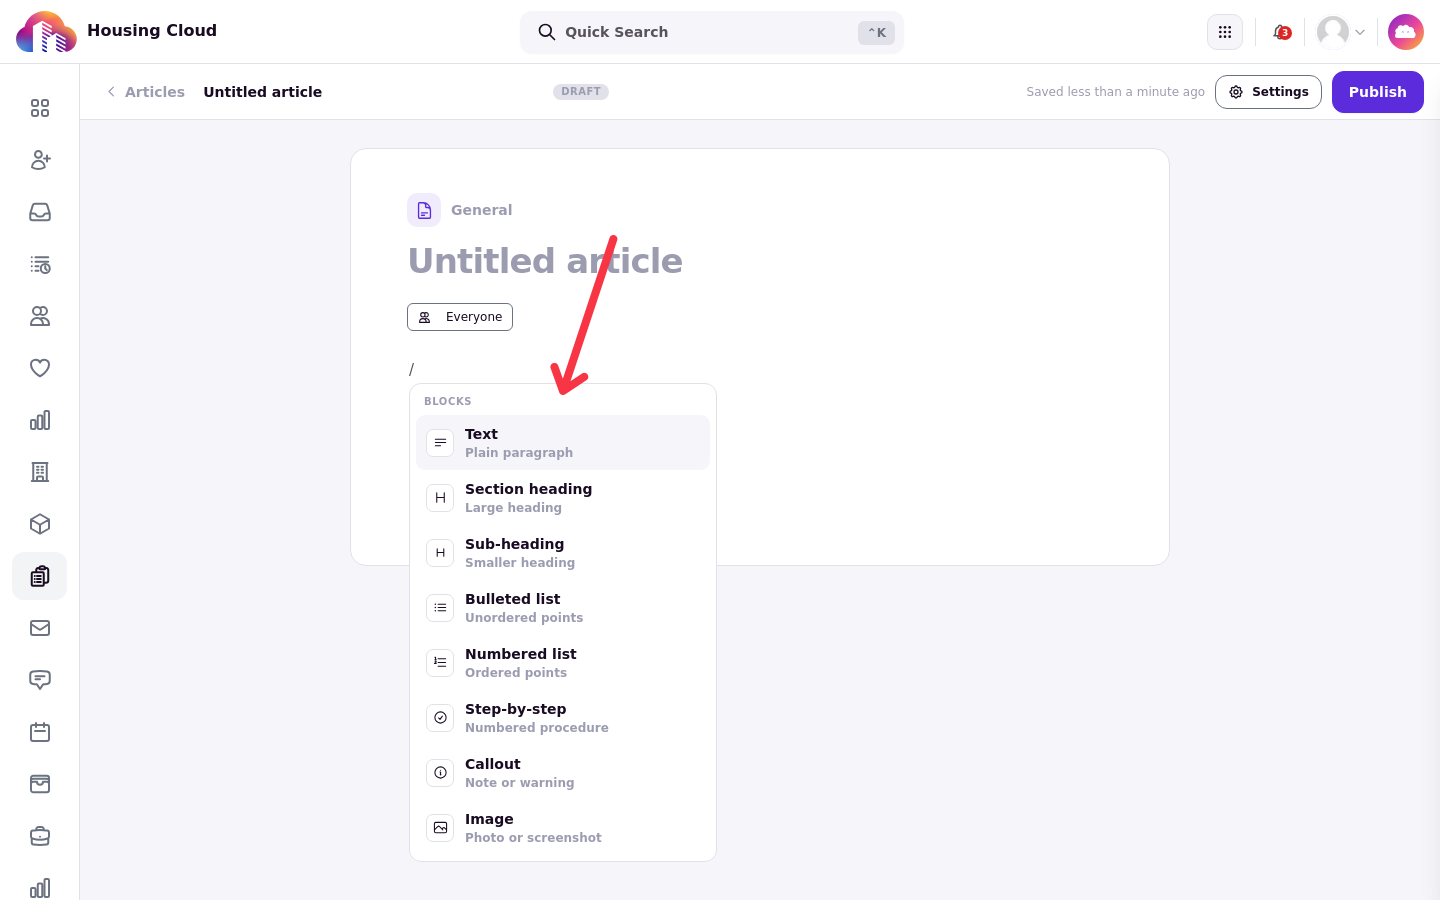Image resolution: width=1440 pixels, height=900 pixels.
Task: Expand the user profile avatar dropdown
Action: [1341, 32]
